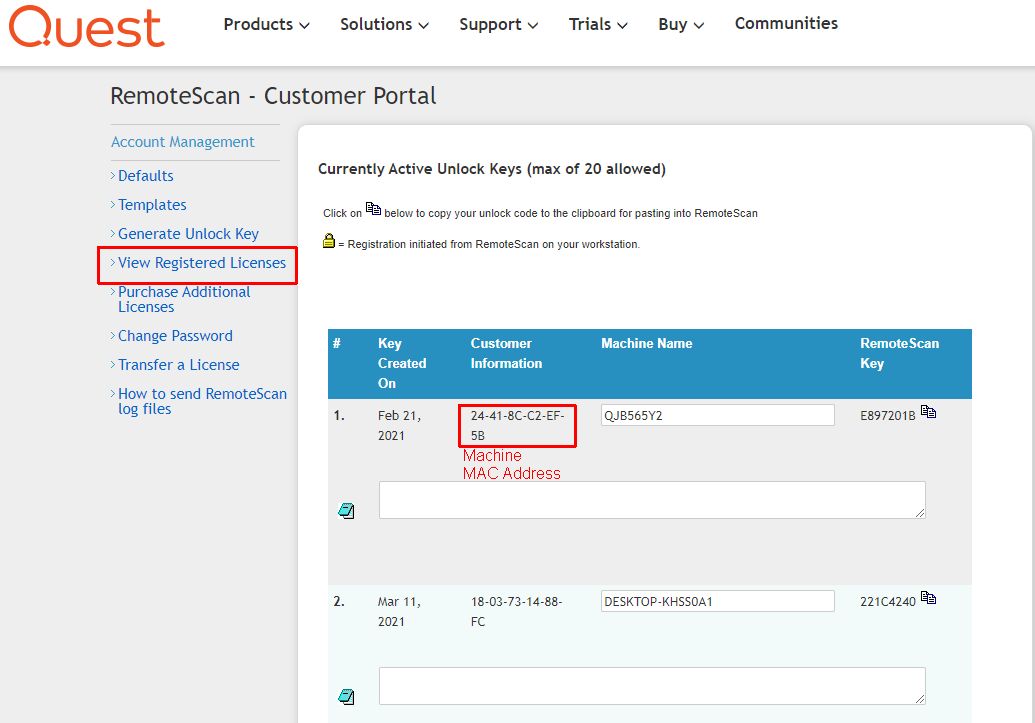Viewport: 1035px width, 723px height.
Task: Click the padlock icon in the legend
Action: coord(329,239)
